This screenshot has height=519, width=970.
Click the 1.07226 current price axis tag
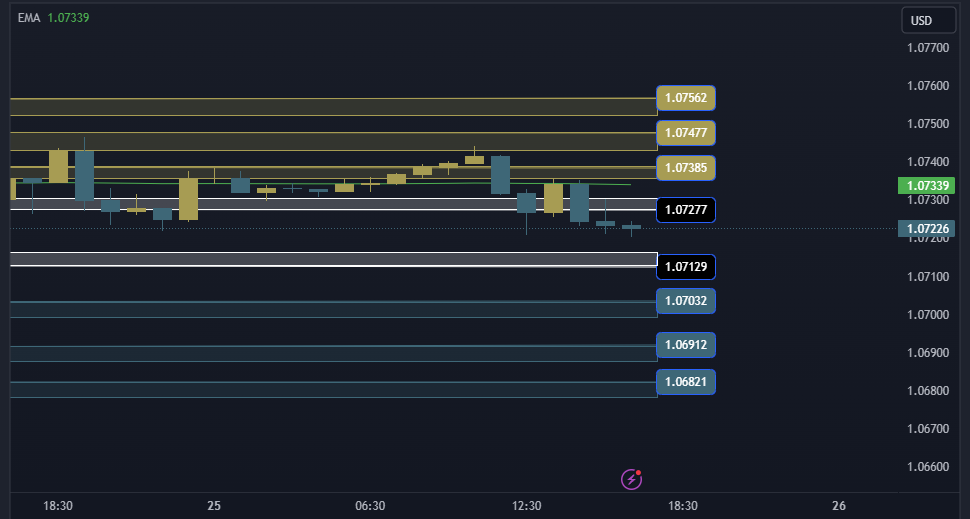tap(927, 229)
